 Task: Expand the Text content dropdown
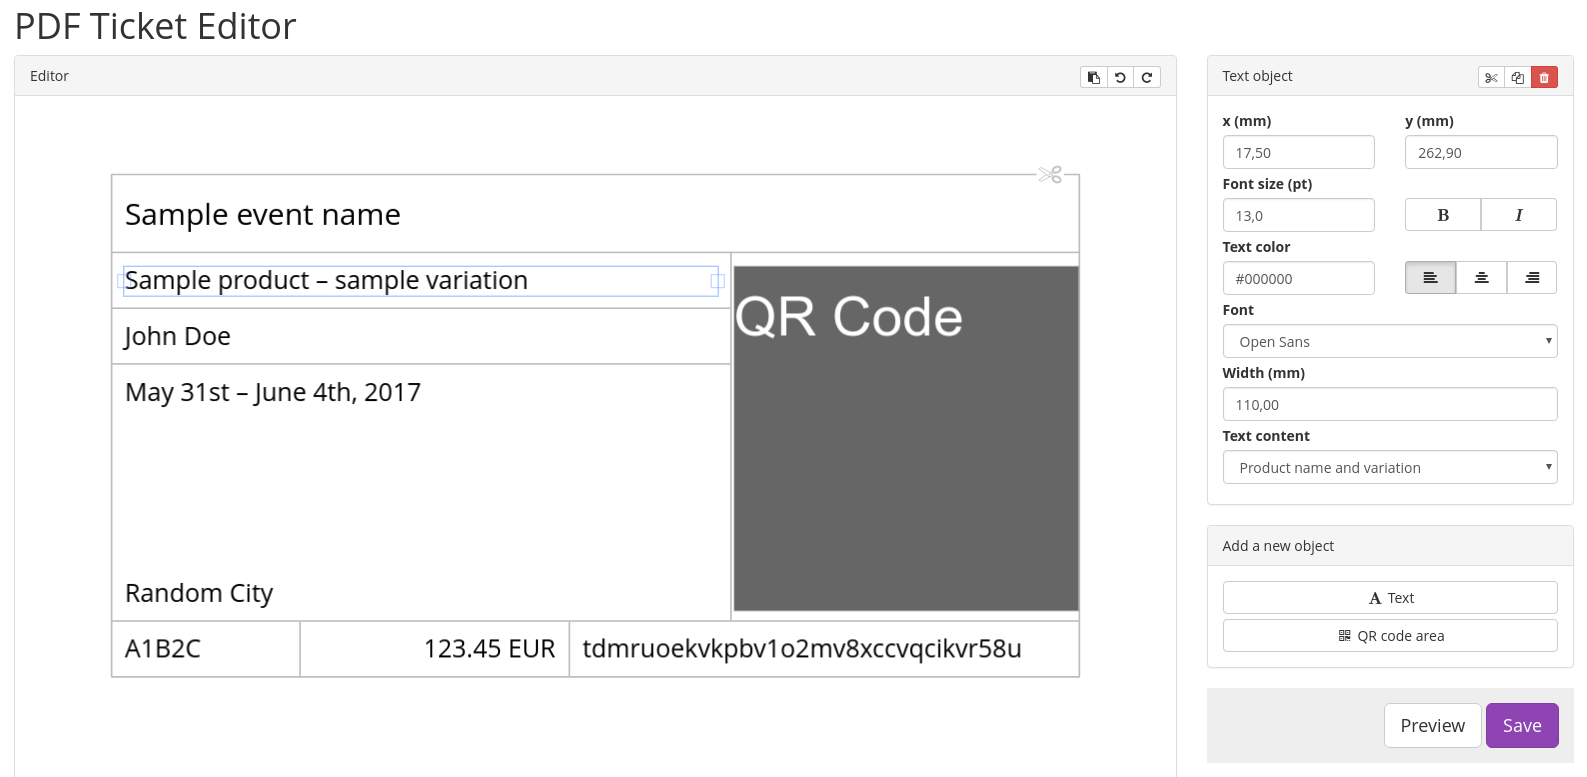click(1389, 467)
